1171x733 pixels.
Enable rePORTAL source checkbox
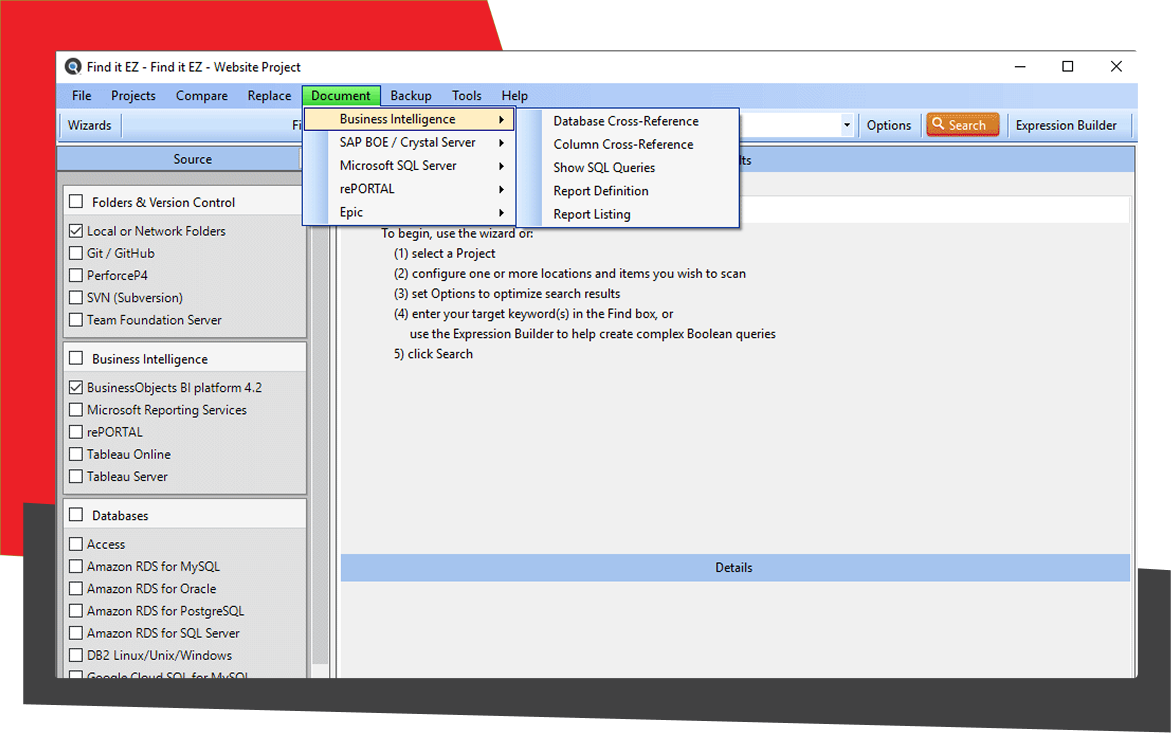[76, 431]
